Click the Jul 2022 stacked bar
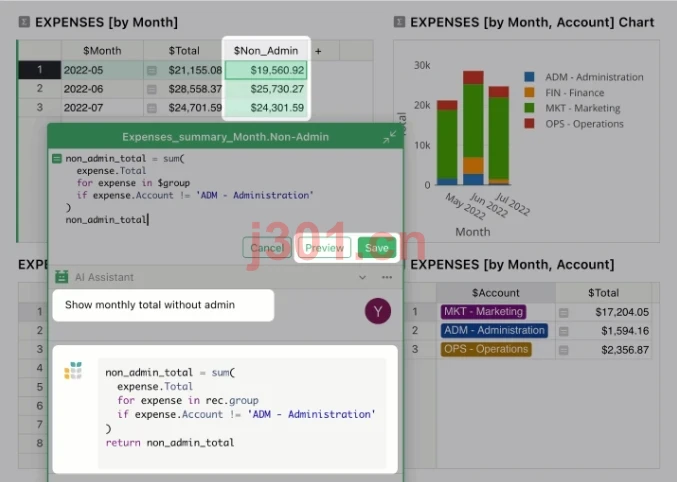The width and height of the screenshot is (677, 482). click(x=499, y=135)
